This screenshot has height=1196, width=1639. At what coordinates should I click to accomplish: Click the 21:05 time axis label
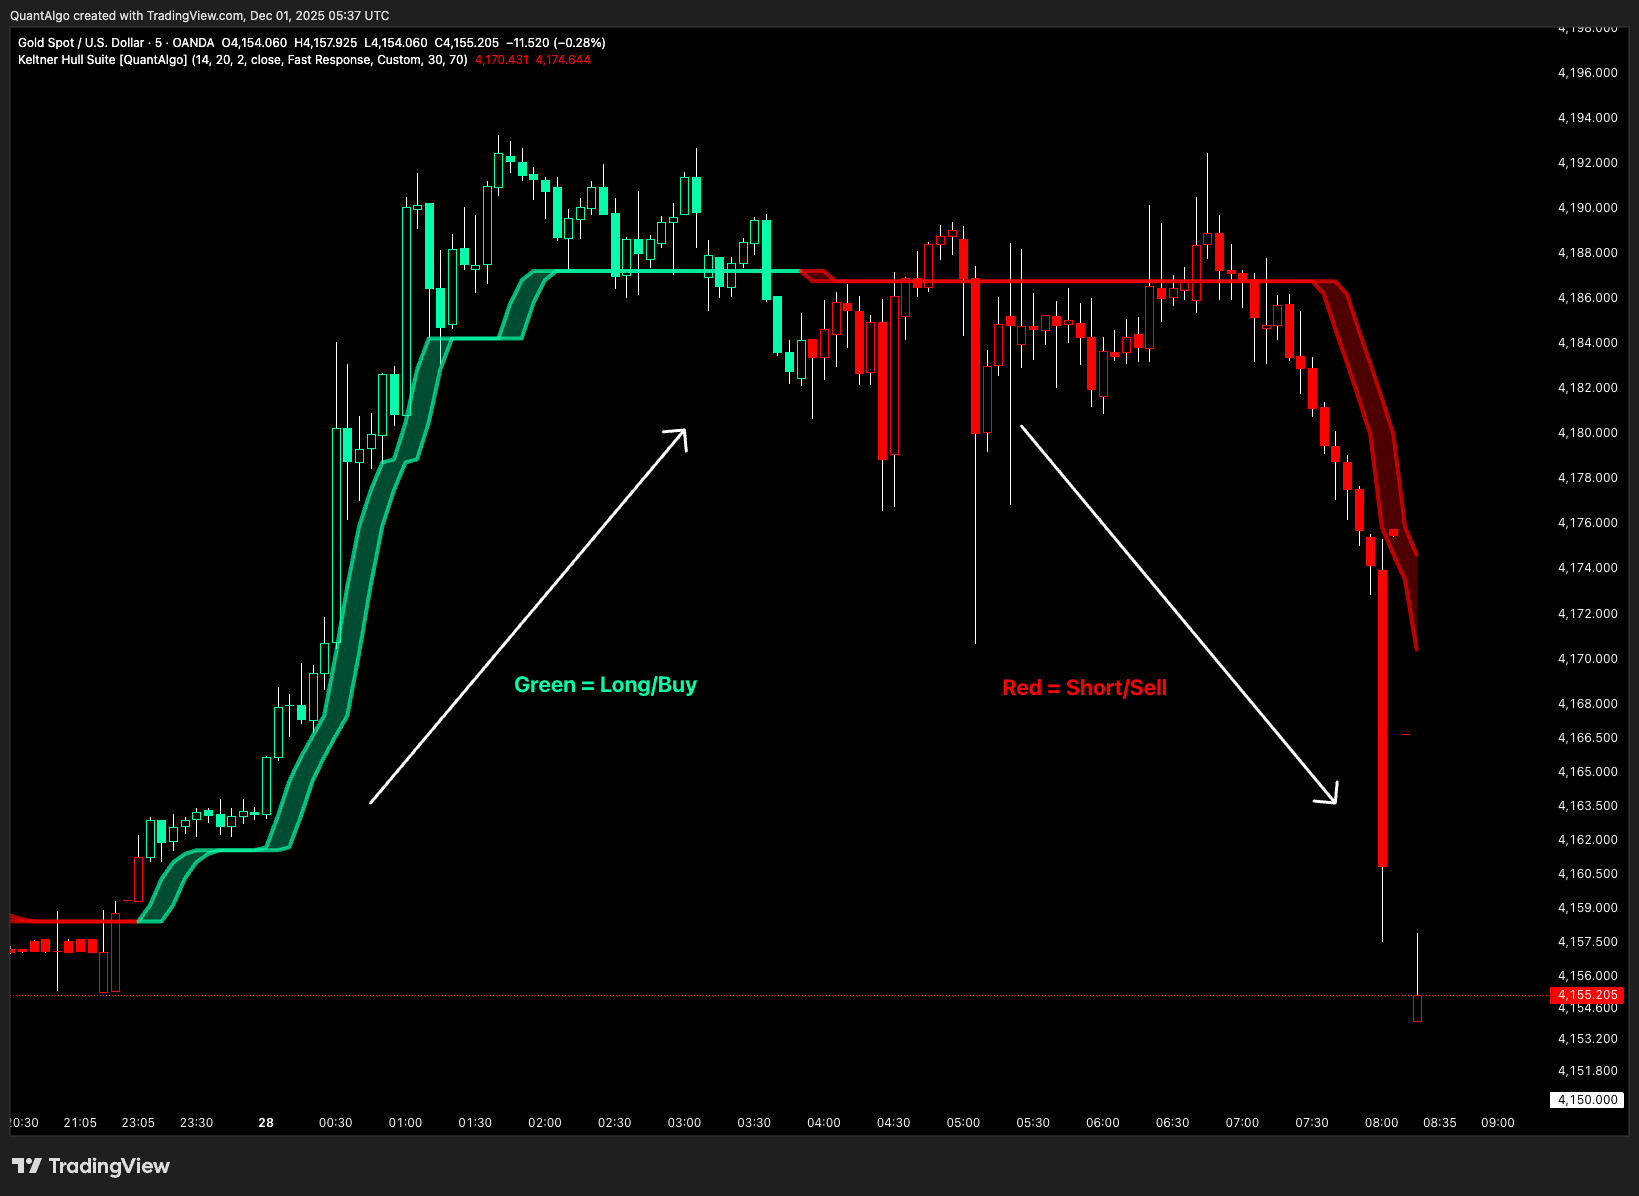tap(80, 1123)
